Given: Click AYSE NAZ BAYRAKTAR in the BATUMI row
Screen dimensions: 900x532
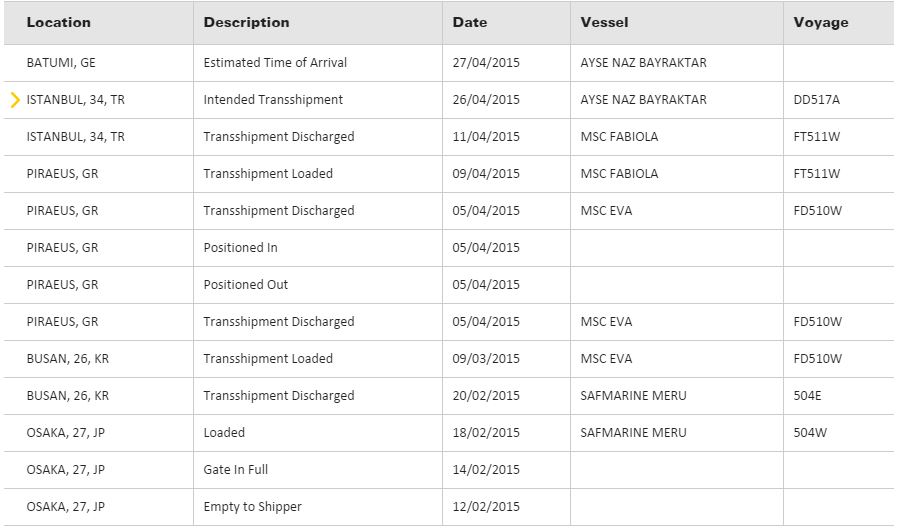Looking at the screenshot, I should click(x=643, y=63).
